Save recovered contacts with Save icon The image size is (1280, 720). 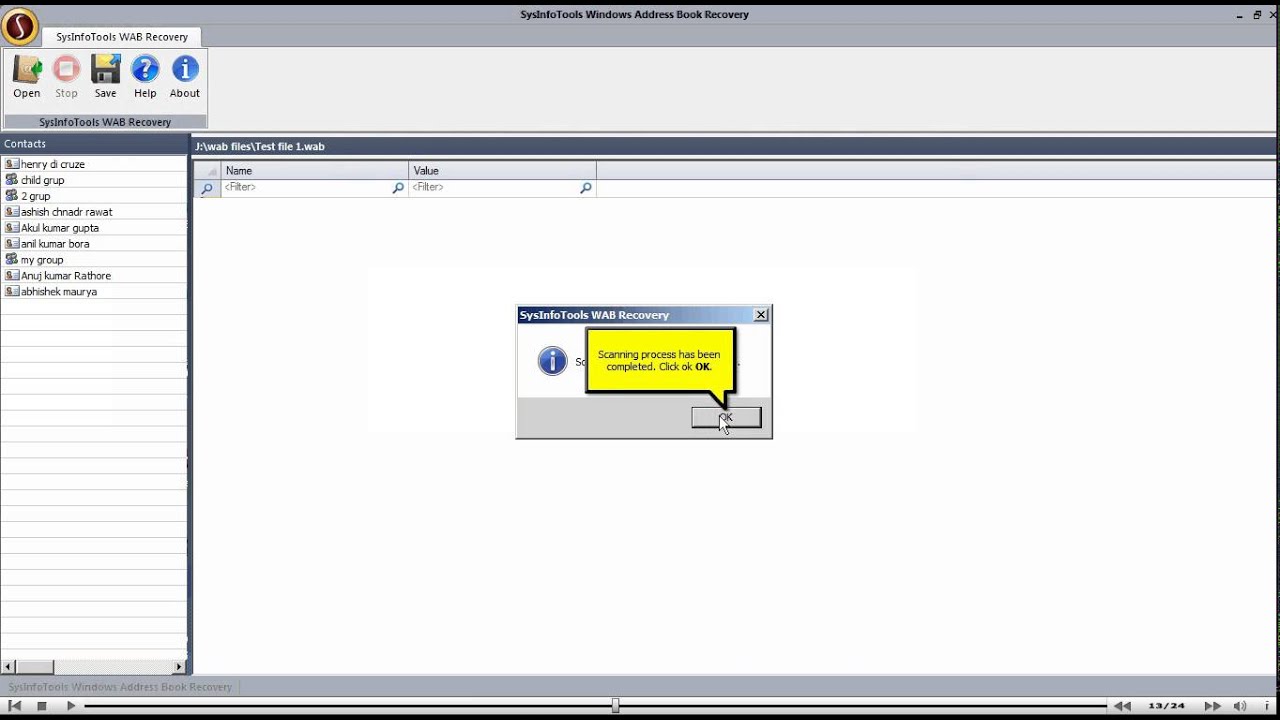[105, 69]
